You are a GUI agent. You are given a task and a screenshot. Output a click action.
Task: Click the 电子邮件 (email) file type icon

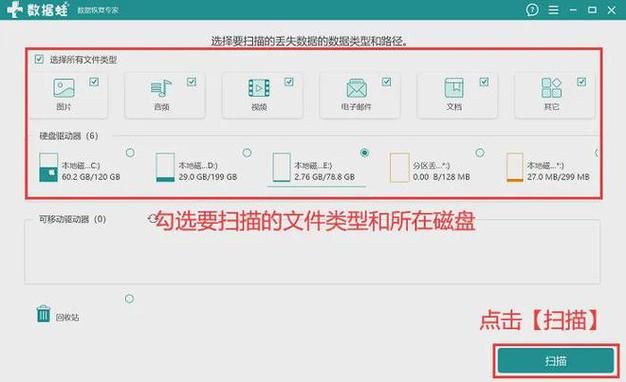coord(357,88)
